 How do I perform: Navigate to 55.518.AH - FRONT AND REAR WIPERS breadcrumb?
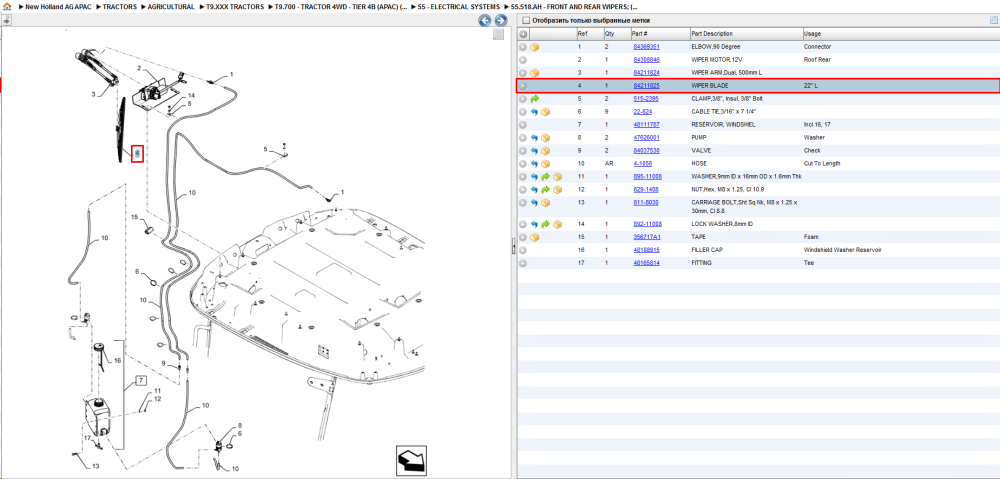pyautogui.click(x=574, y=6)
